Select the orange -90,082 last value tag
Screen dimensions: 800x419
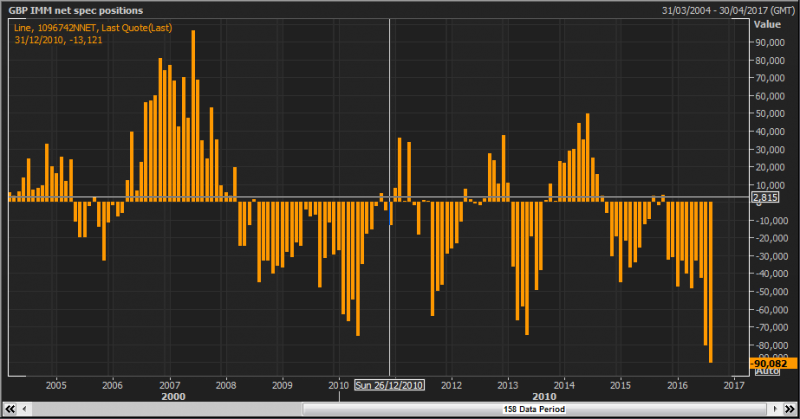(x=765, y=363)
